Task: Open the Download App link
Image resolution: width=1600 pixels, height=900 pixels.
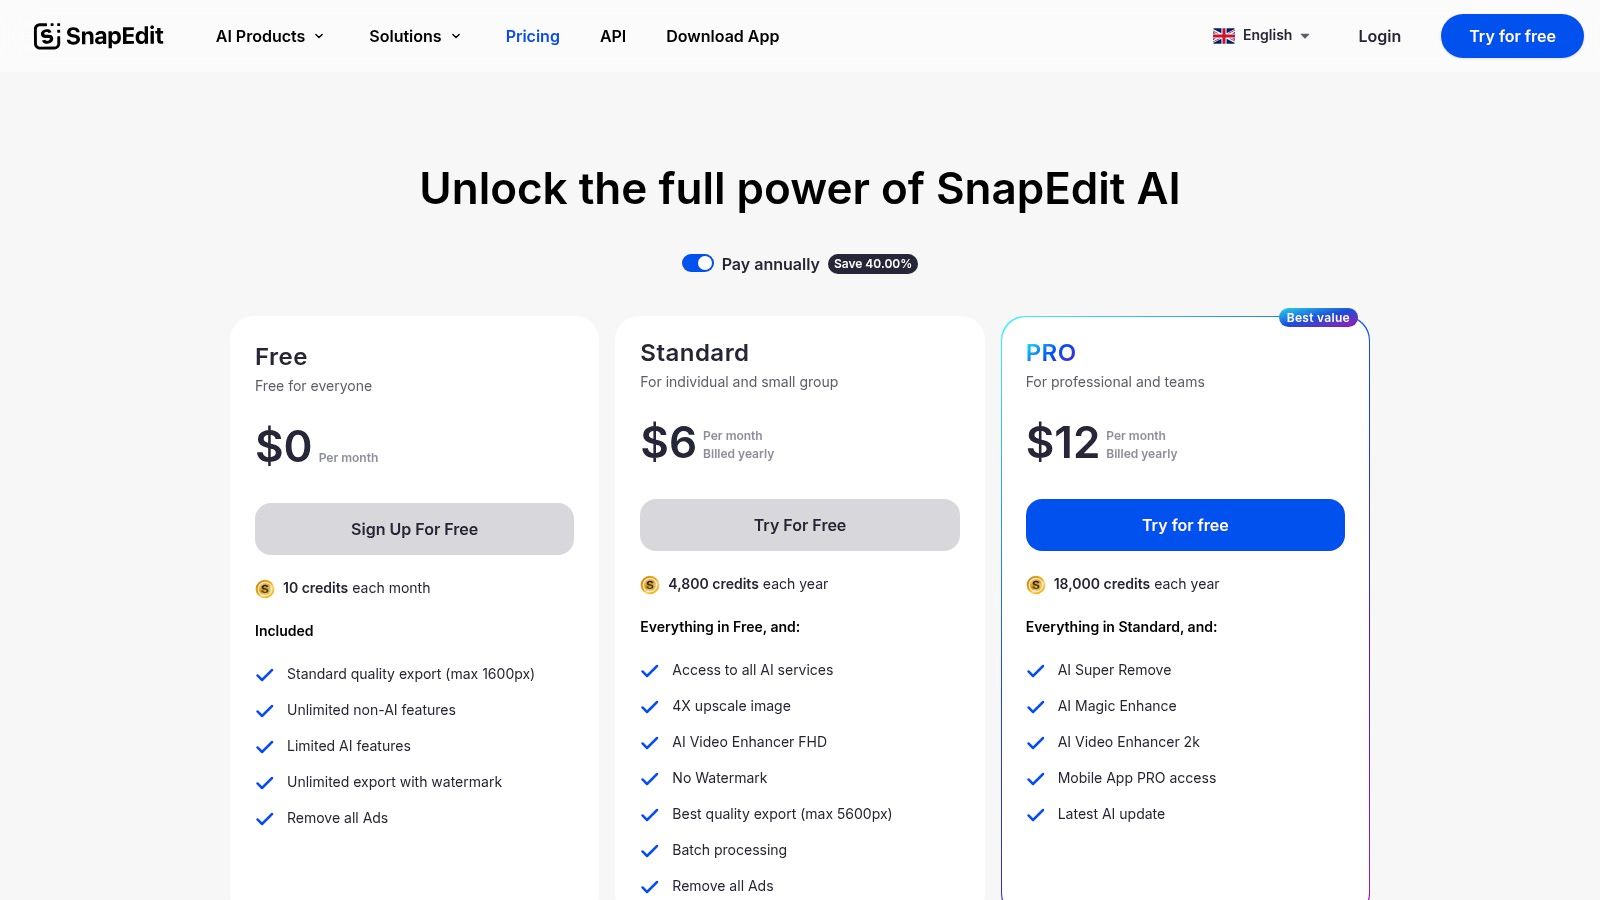Action: pos(722,36)
